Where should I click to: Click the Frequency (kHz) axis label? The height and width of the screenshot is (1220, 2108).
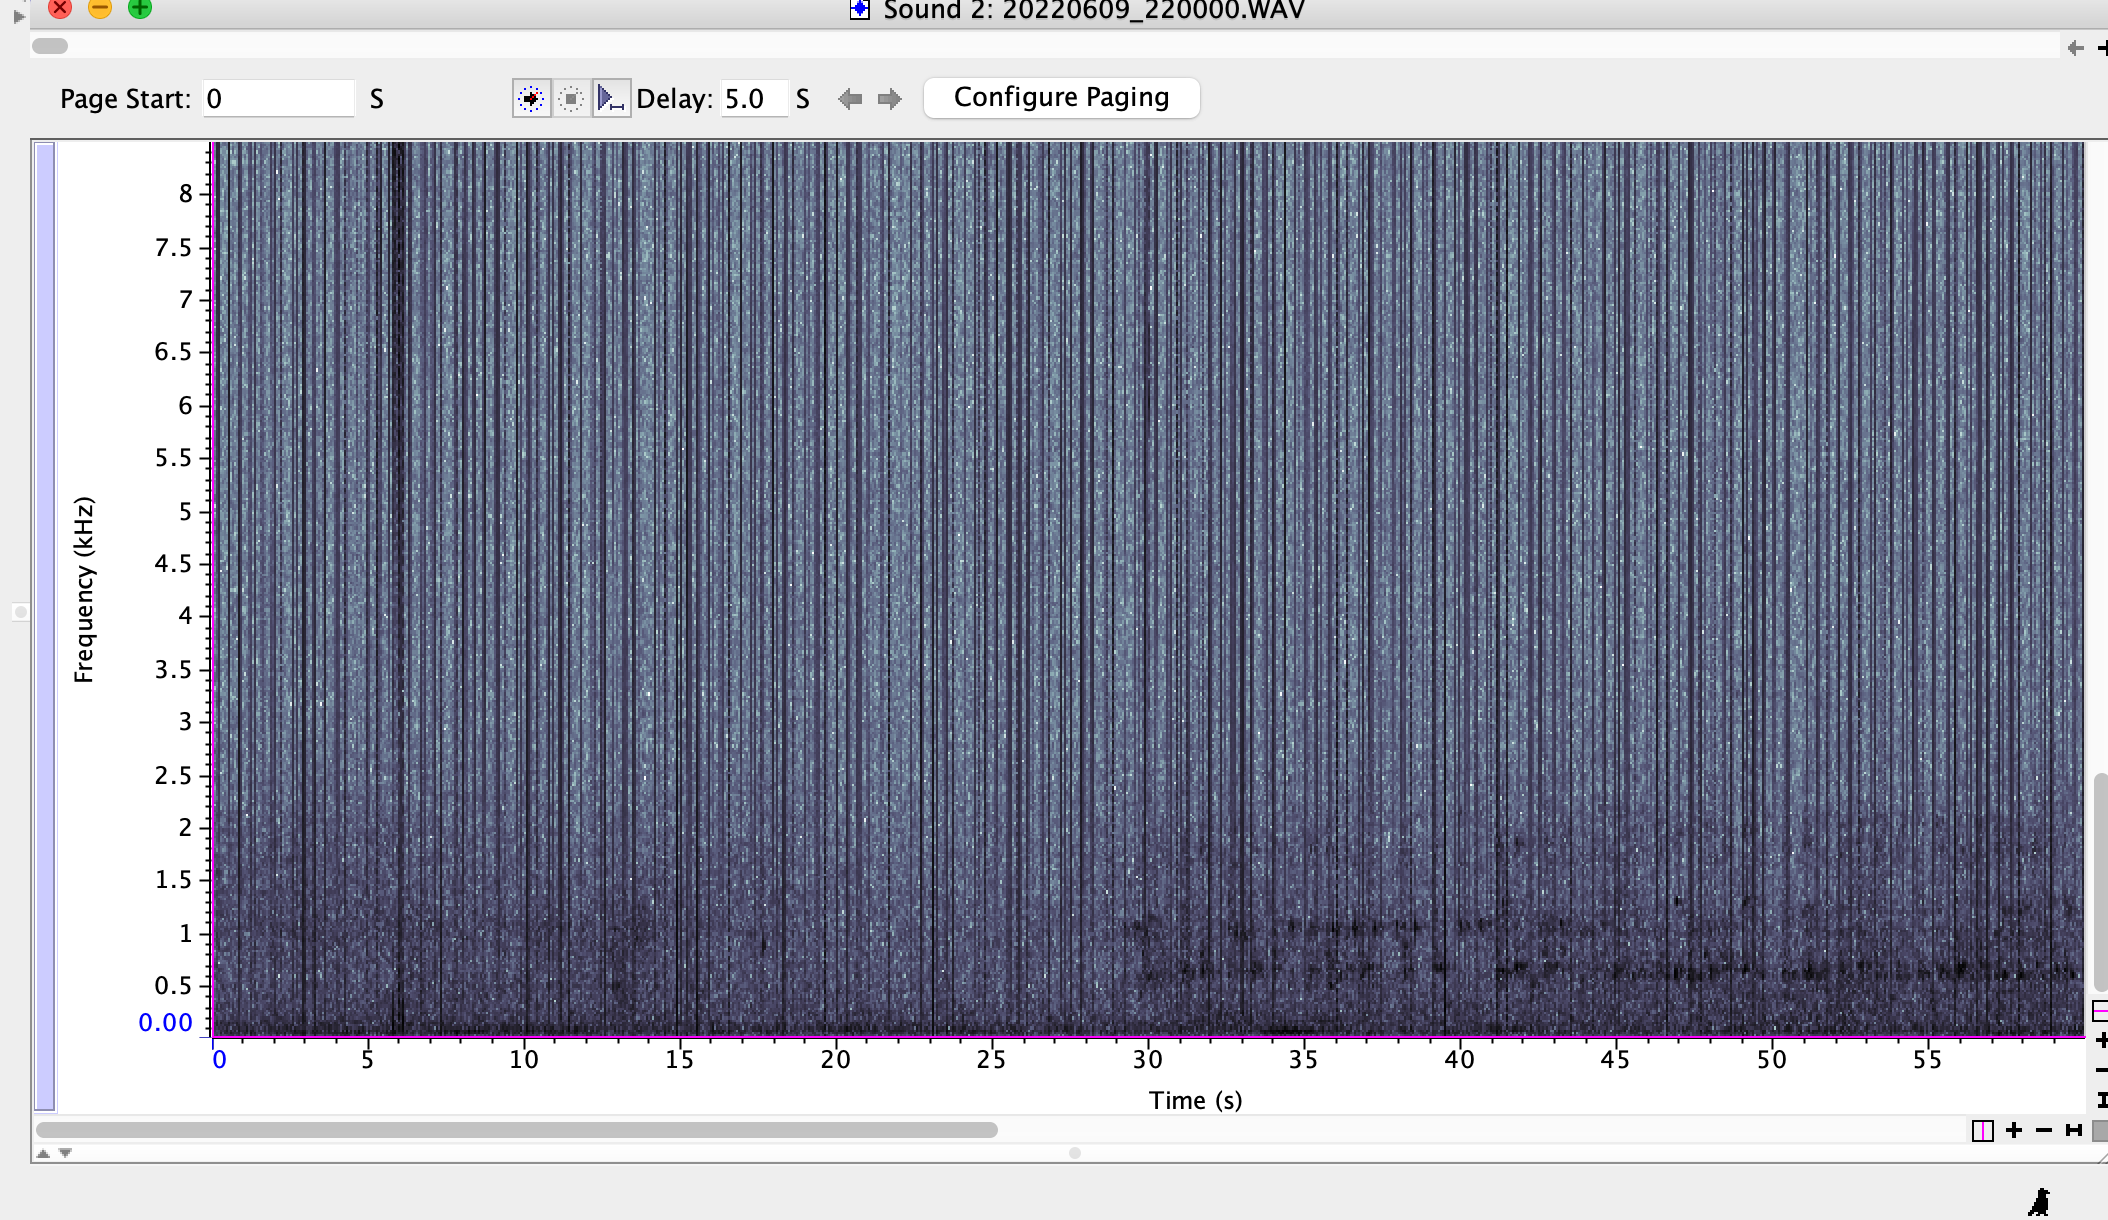coord(84,590)
